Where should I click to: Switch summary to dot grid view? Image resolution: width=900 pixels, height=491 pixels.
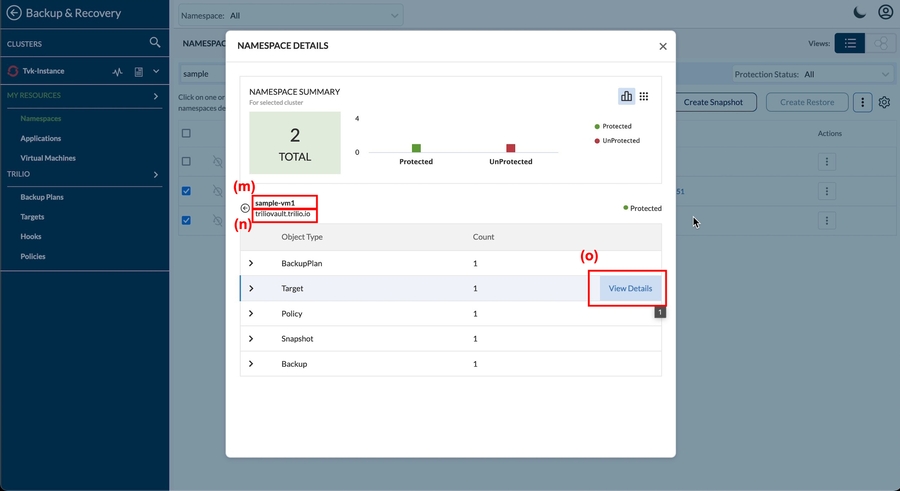644,96
